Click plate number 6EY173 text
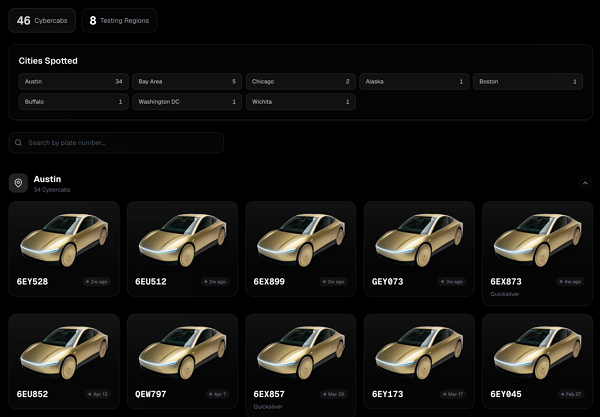This screenshot has height=417, width=600. 388,394
